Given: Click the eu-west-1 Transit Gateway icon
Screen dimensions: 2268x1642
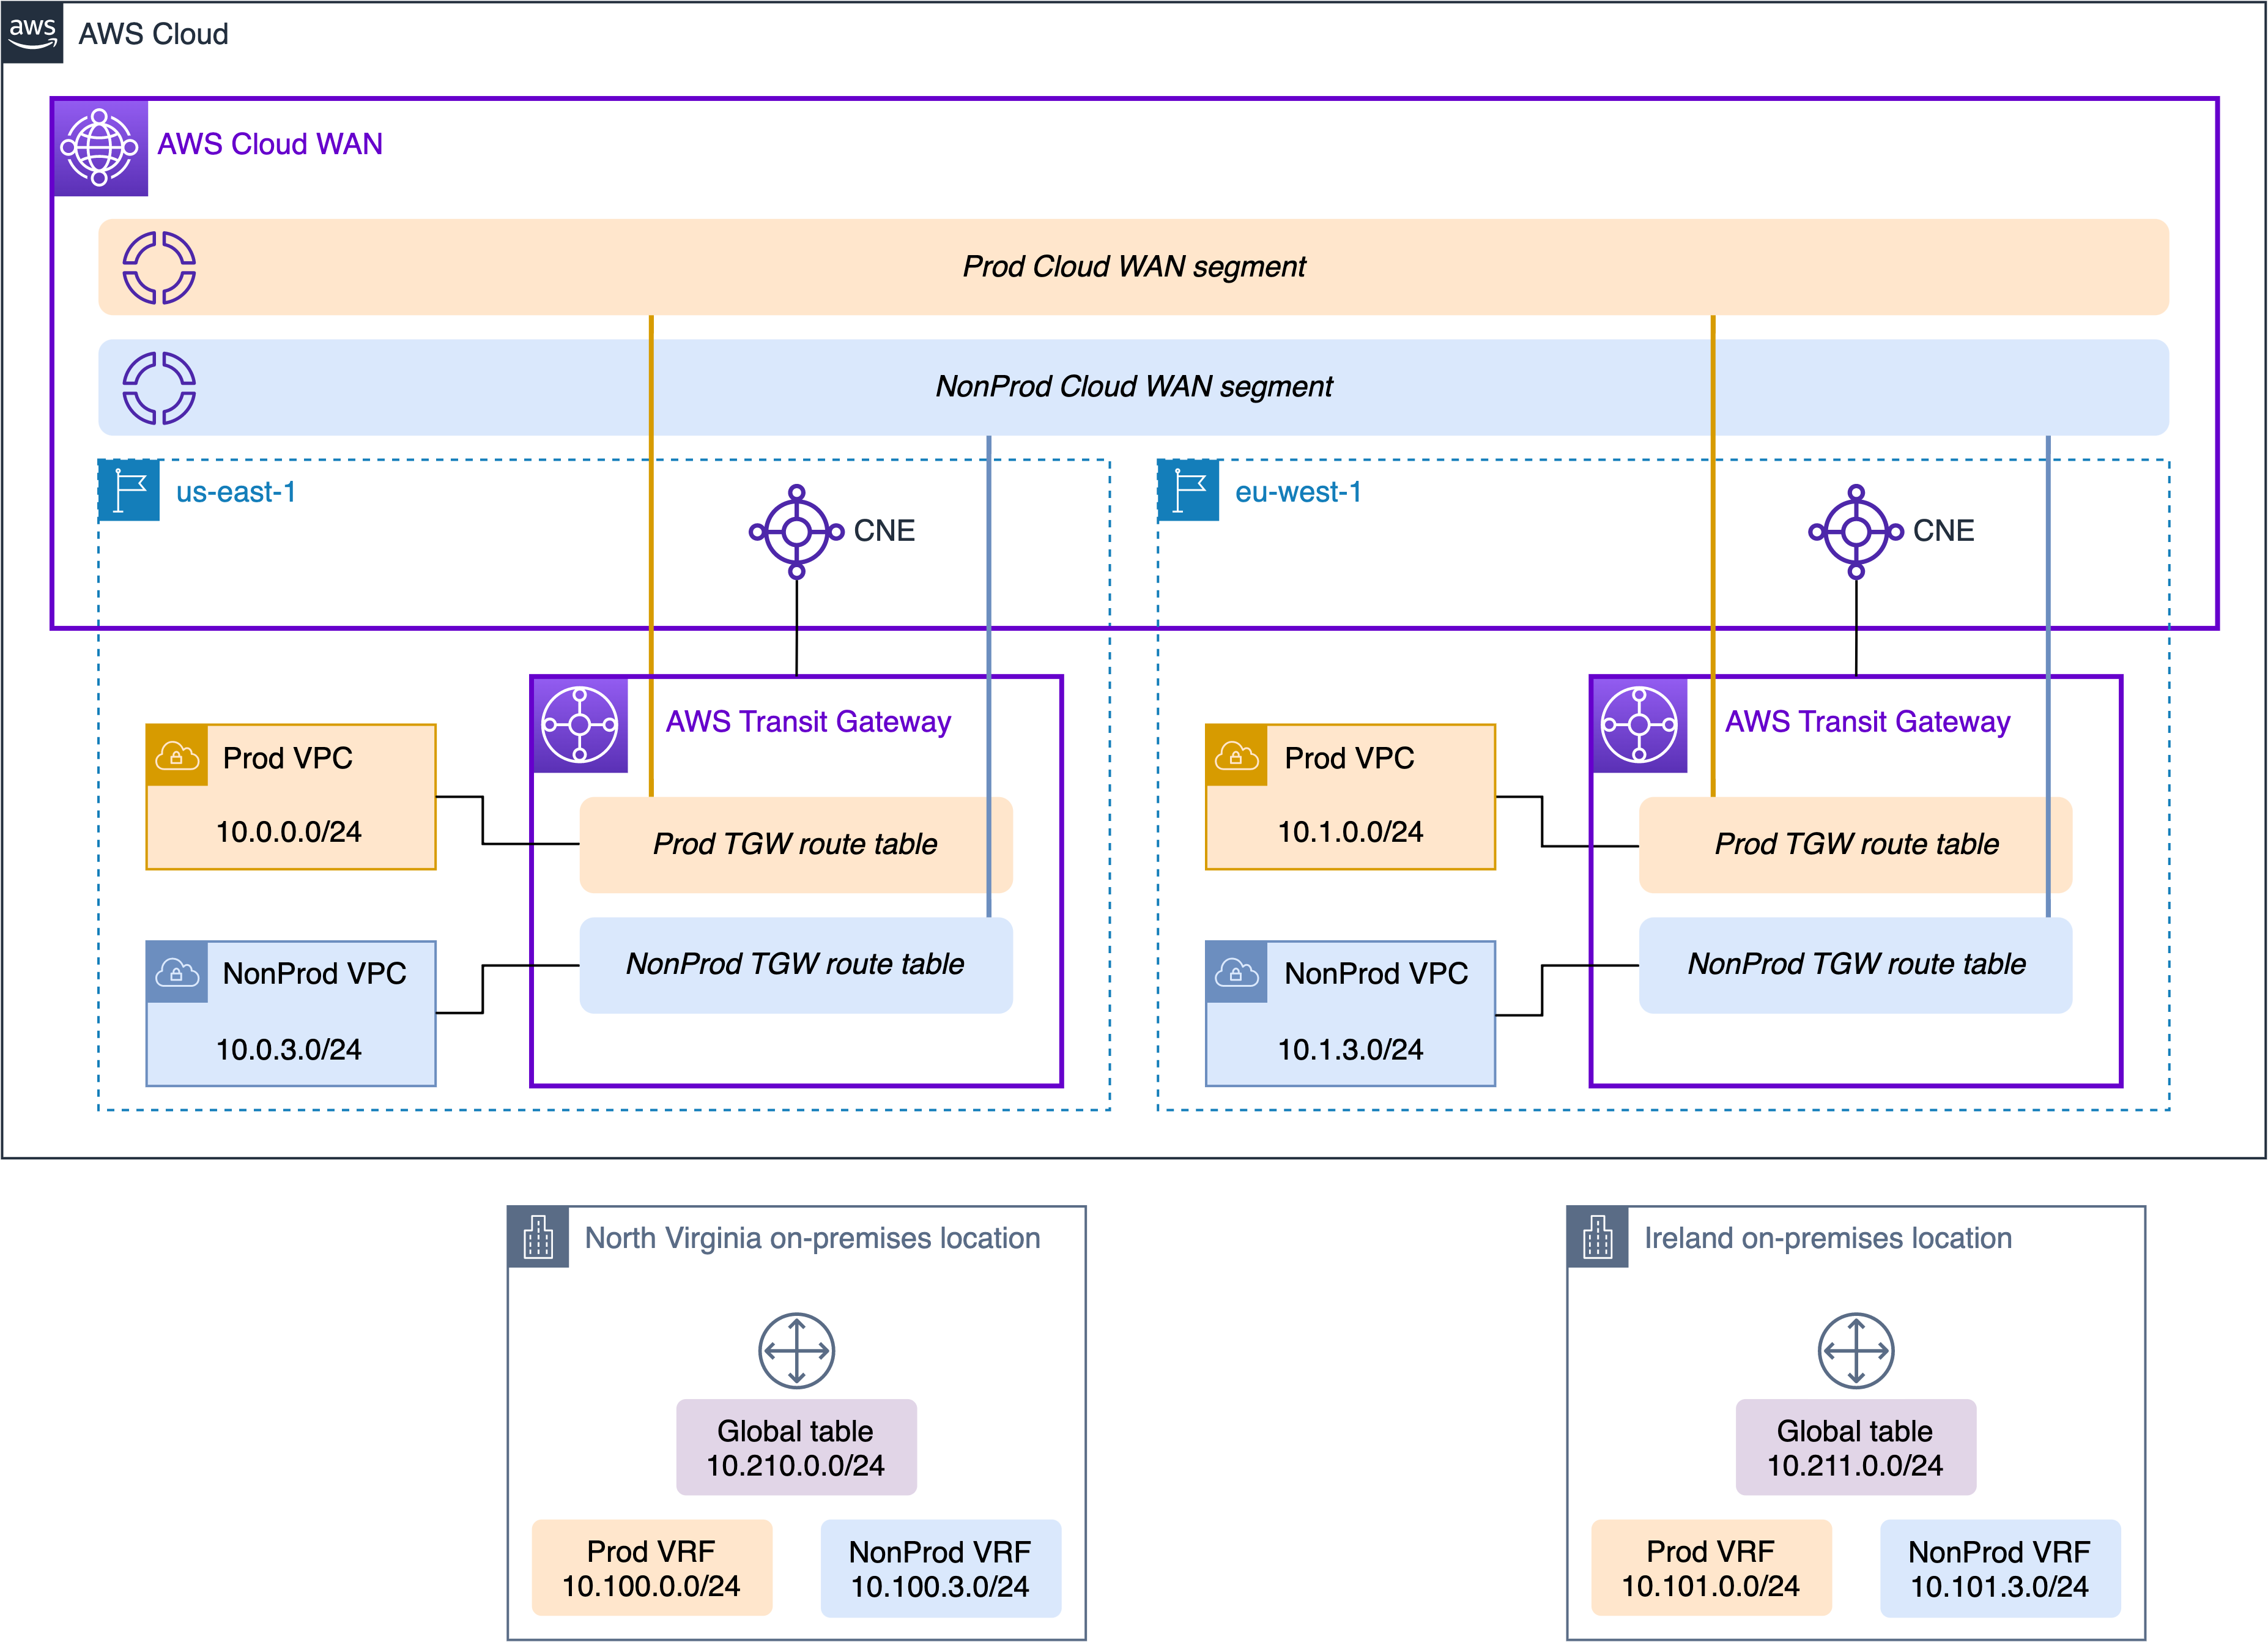Looking at the screenshot, I should [x=1639, y=725].
